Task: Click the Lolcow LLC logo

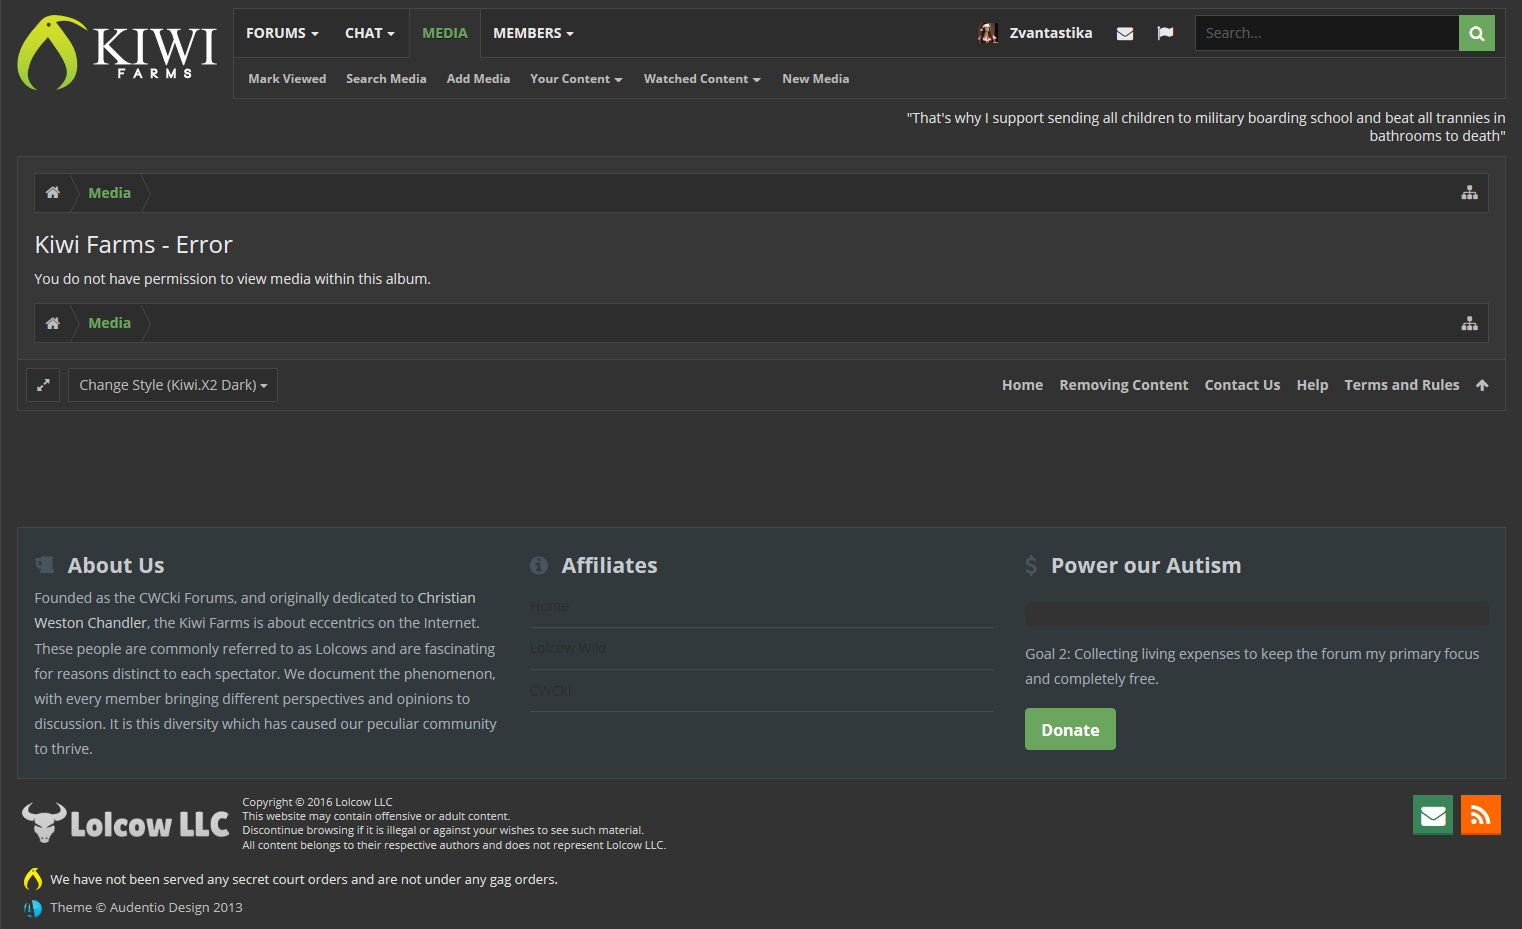Action: (x=126, y=823)
